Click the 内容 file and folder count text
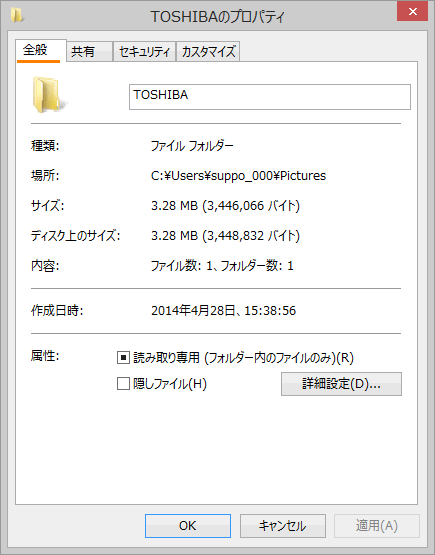Image resolution: width=435 pixels, height=555 pixels. 222,265
